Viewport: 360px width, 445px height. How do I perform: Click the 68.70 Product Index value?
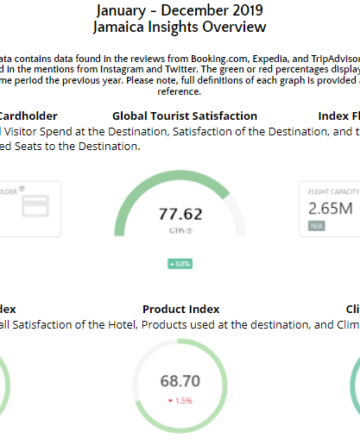click(x=180, y=381)
